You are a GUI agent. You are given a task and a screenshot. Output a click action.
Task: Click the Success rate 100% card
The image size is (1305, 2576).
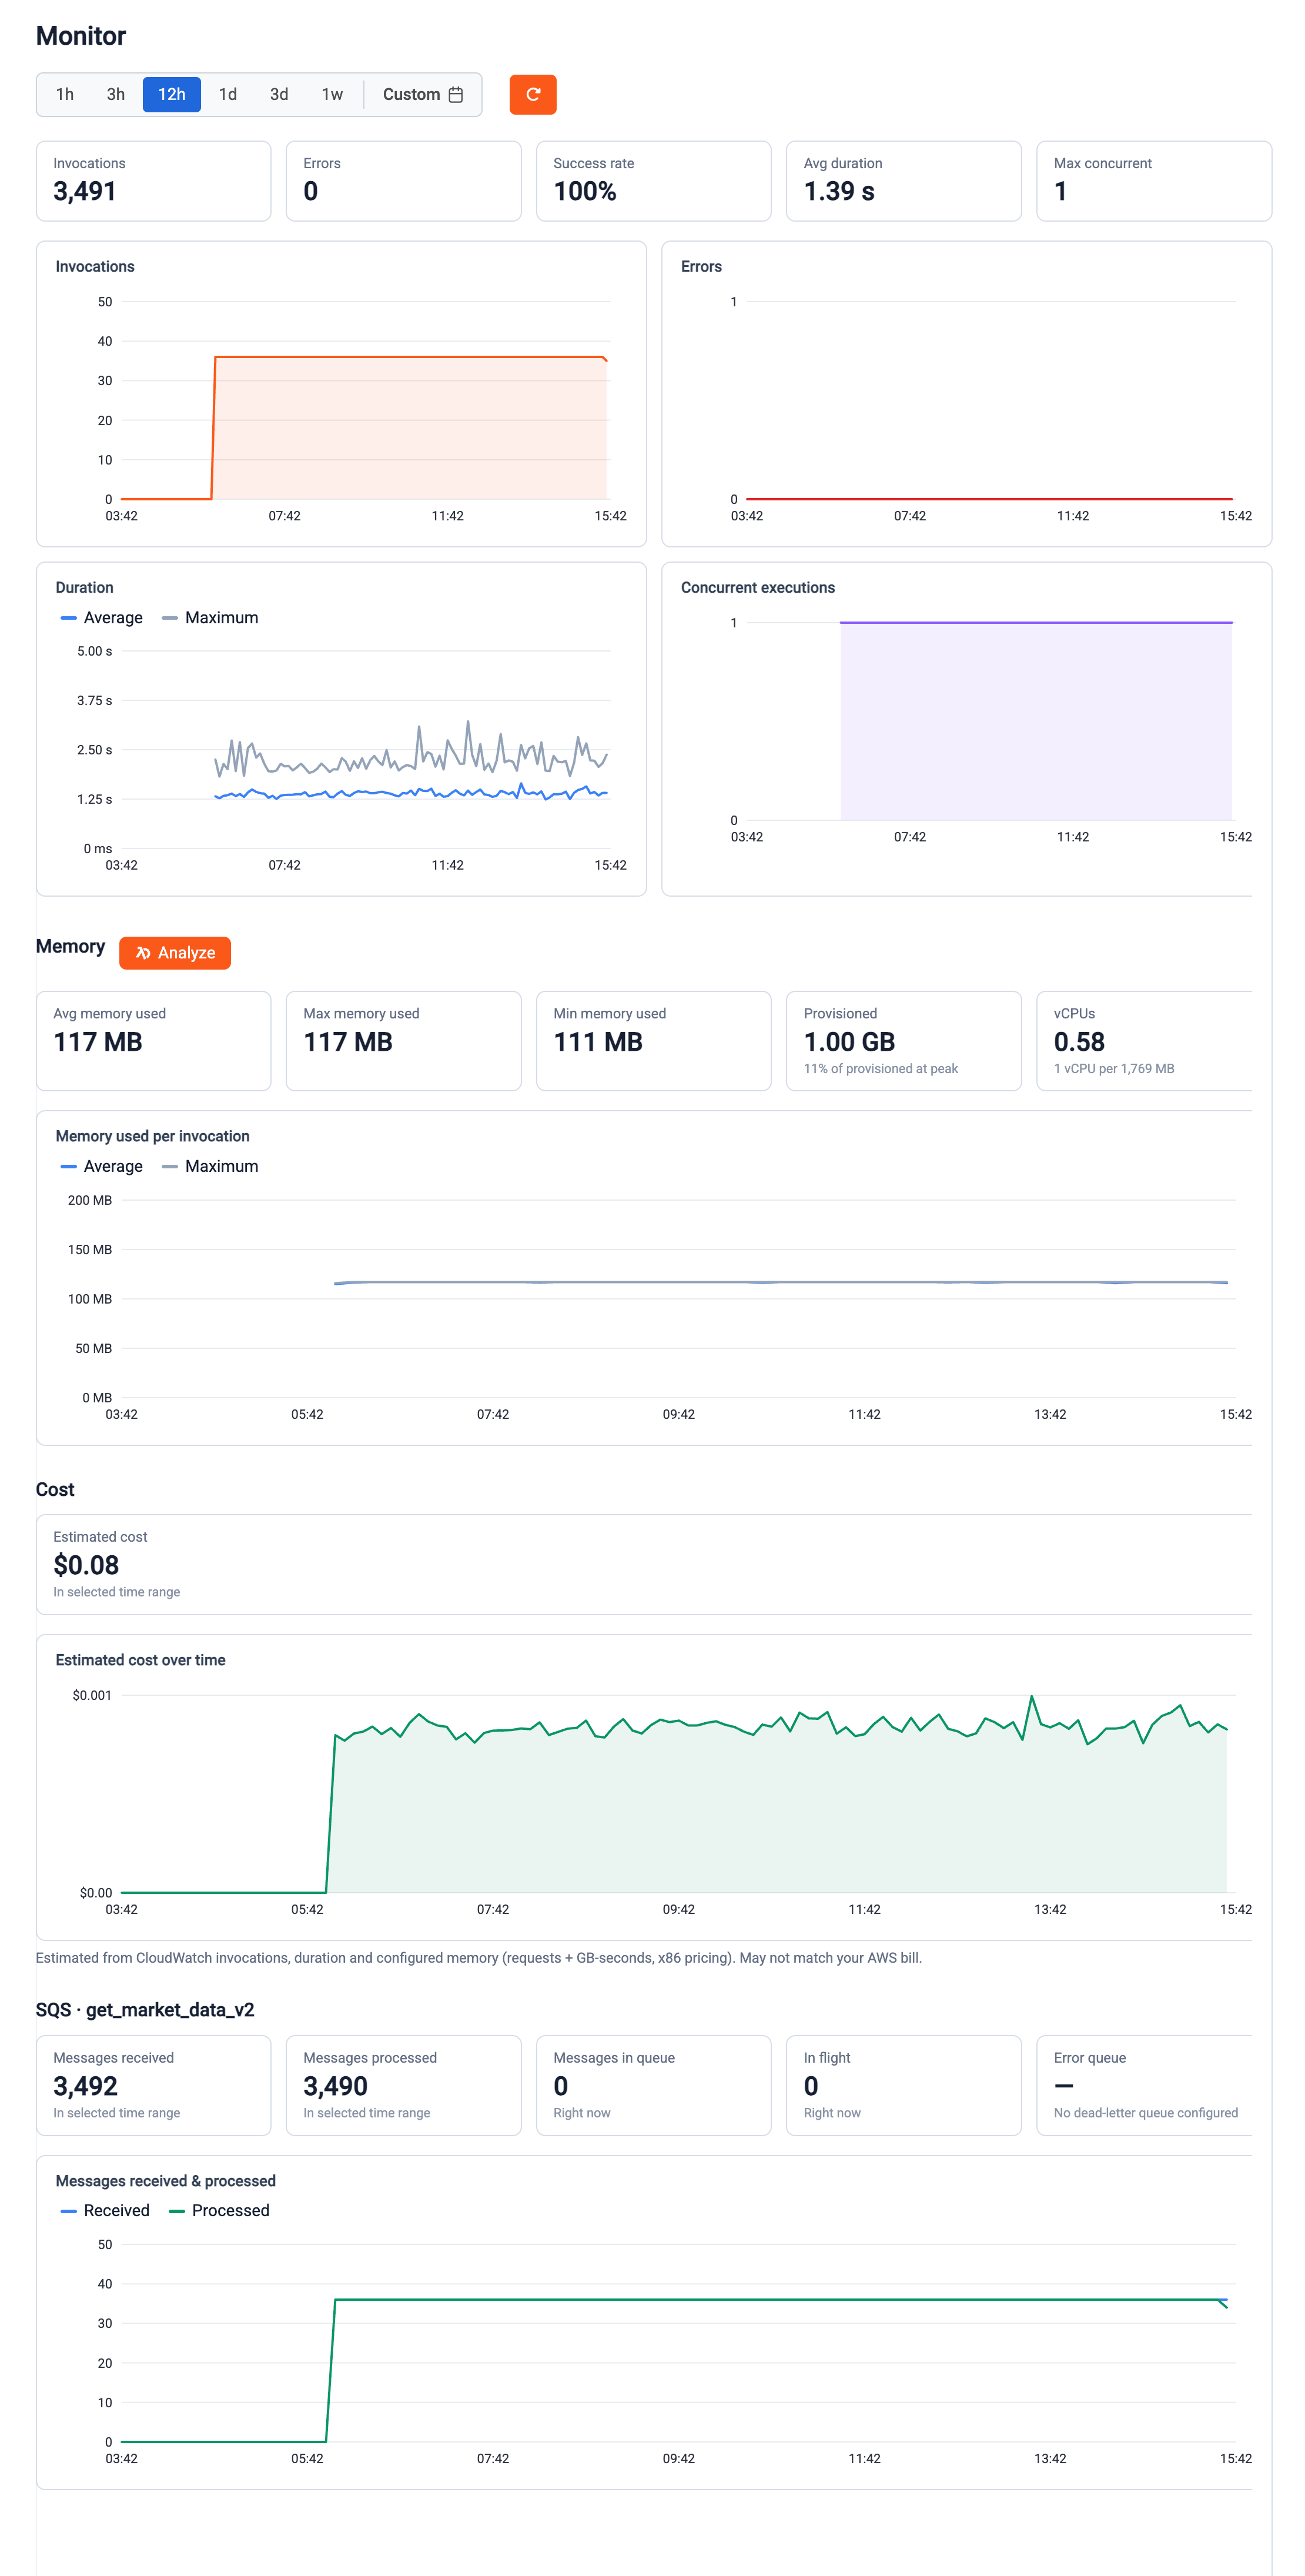pyautogui.click(x=654, y=181)
